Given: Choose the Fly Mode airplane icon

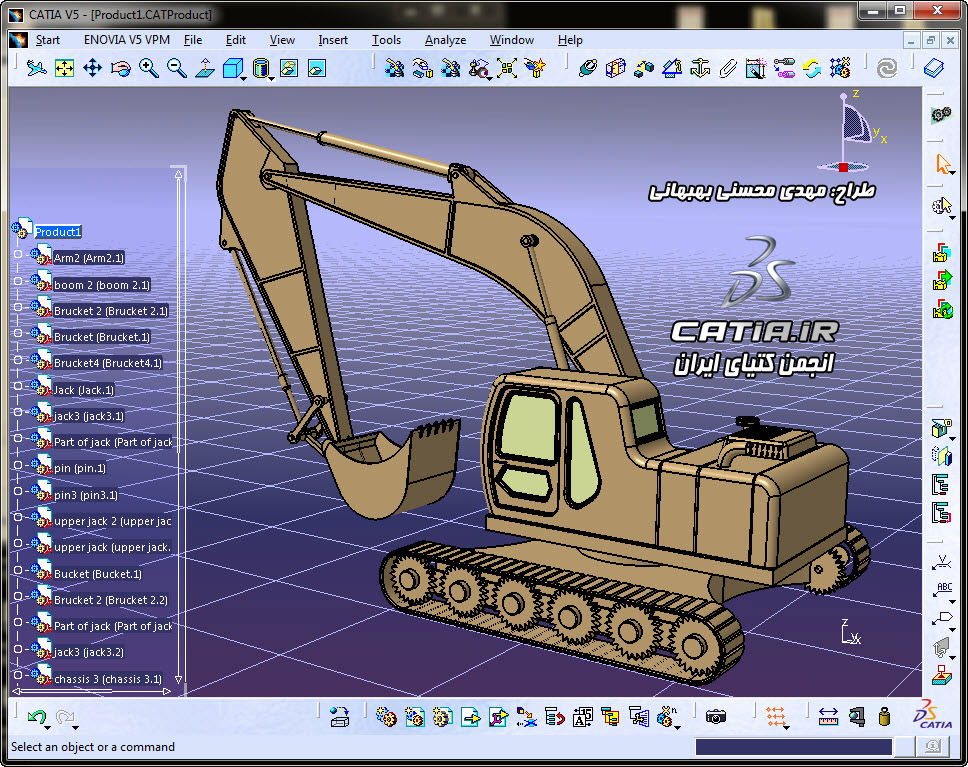Looking at the screenshot, I should click(x=36, y=68).
